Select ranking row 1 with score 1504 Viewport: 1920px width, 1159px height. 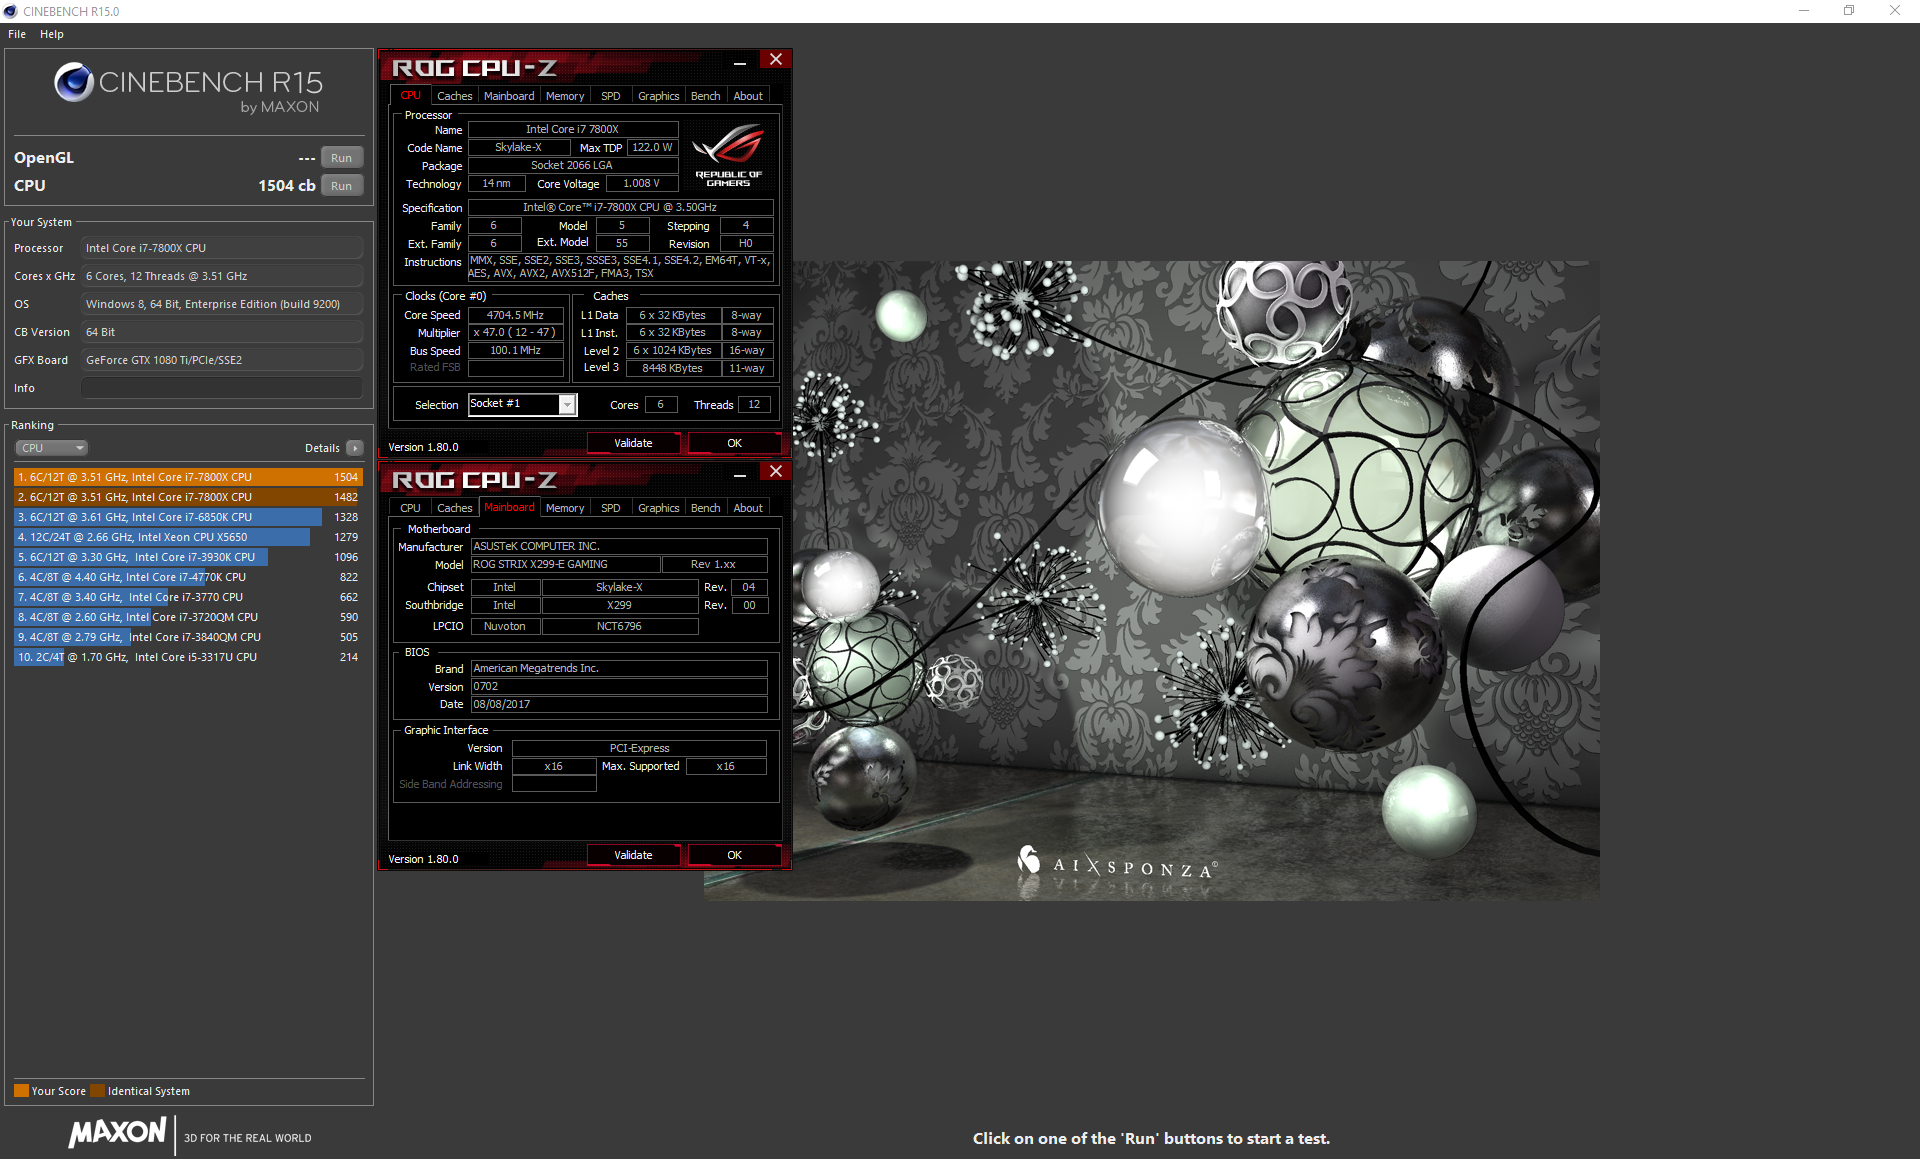(x=188, y=477)
